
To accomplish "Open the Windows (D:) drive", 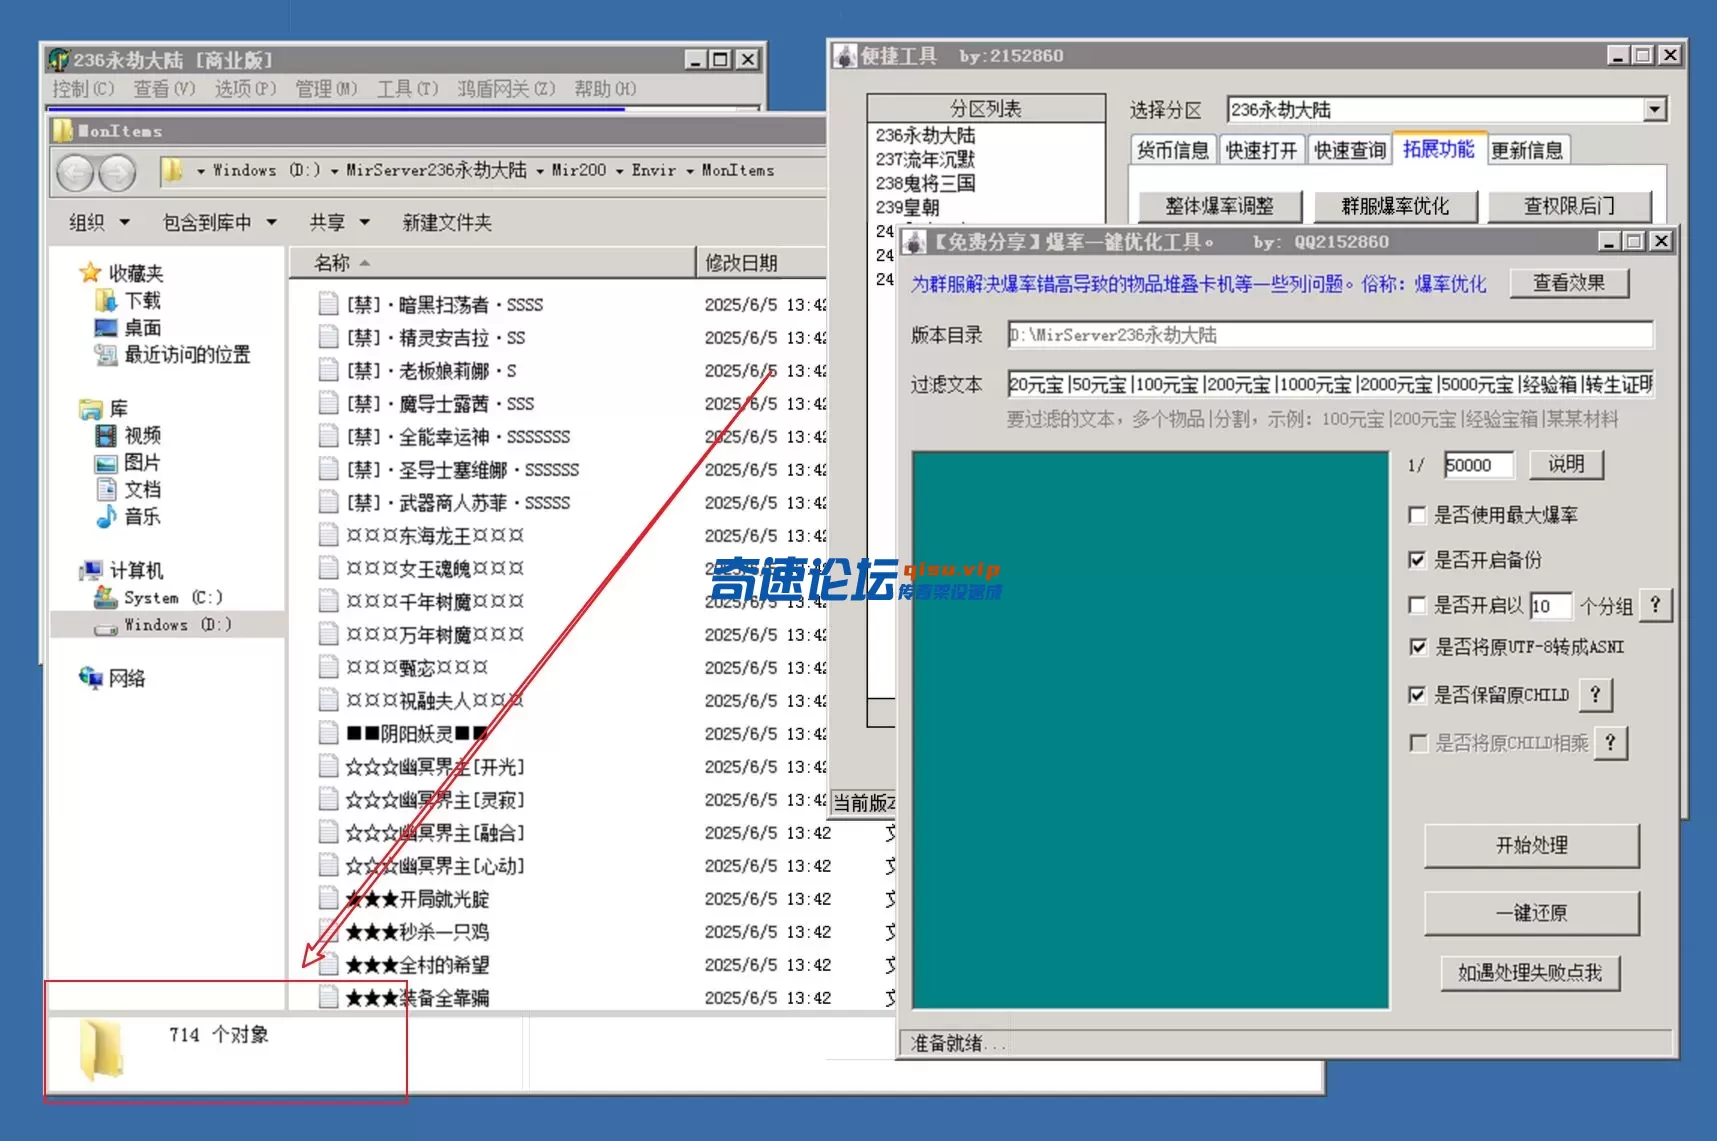I will pos(162,624).
